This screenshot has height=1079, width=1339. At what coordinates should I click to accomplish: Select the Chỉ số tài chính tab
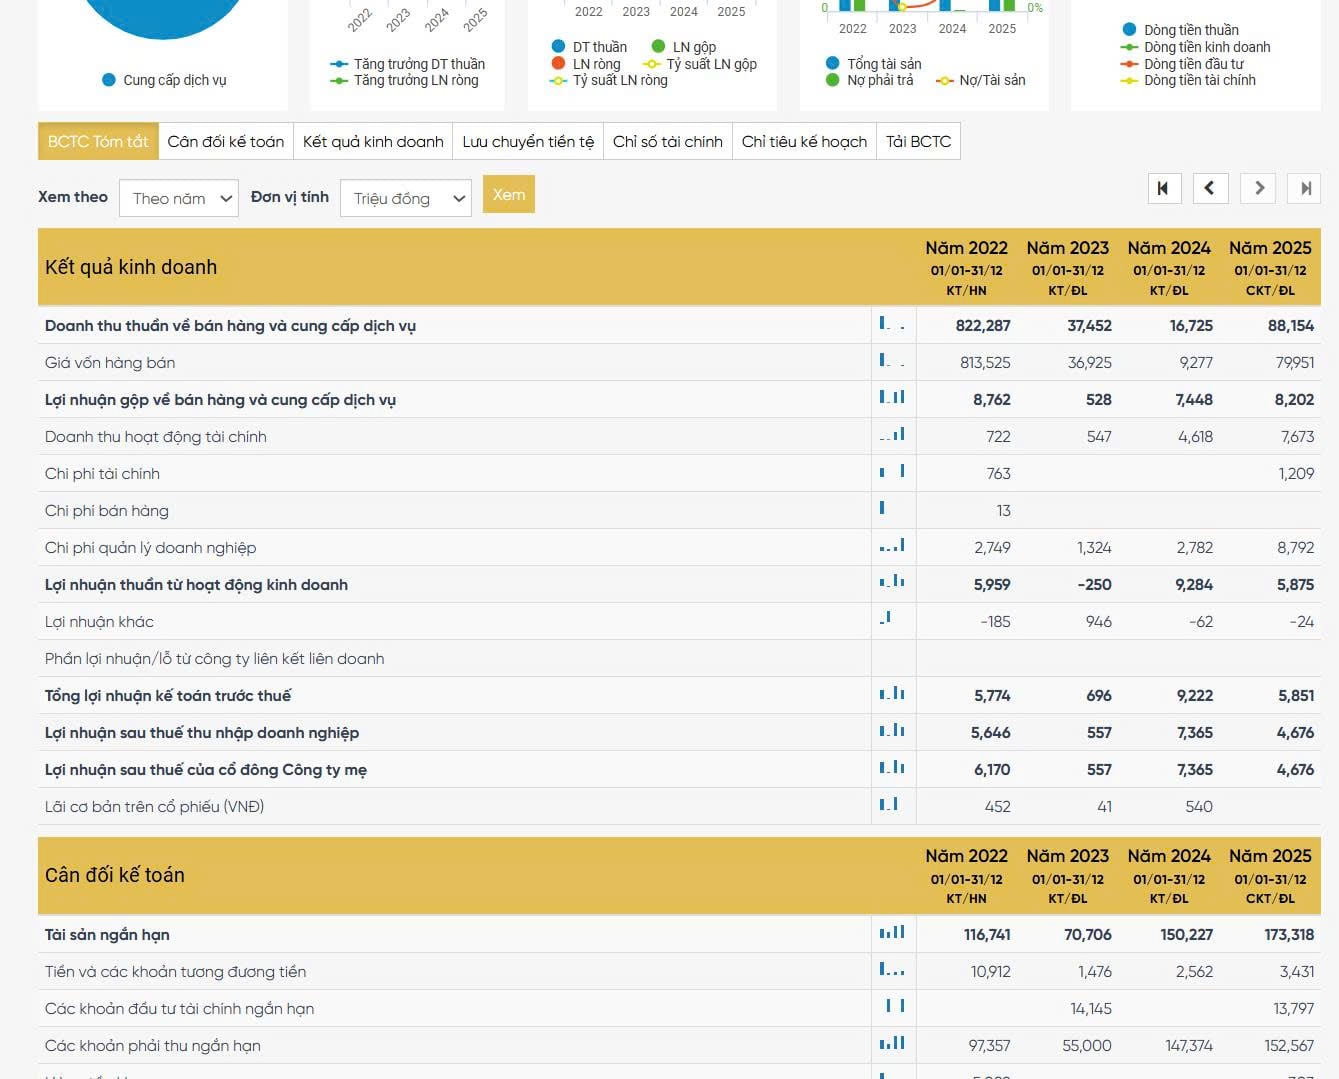[x=667, y=142]
